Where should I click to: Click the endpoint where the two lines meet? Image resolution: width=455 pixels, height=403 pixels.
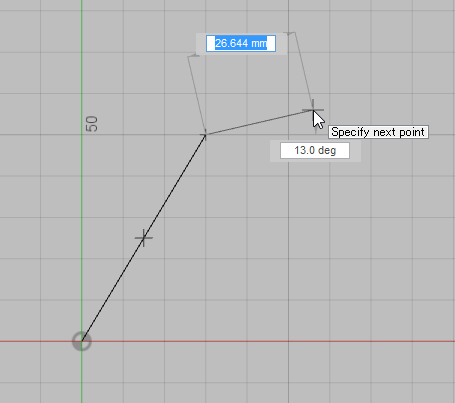(205, 135)
